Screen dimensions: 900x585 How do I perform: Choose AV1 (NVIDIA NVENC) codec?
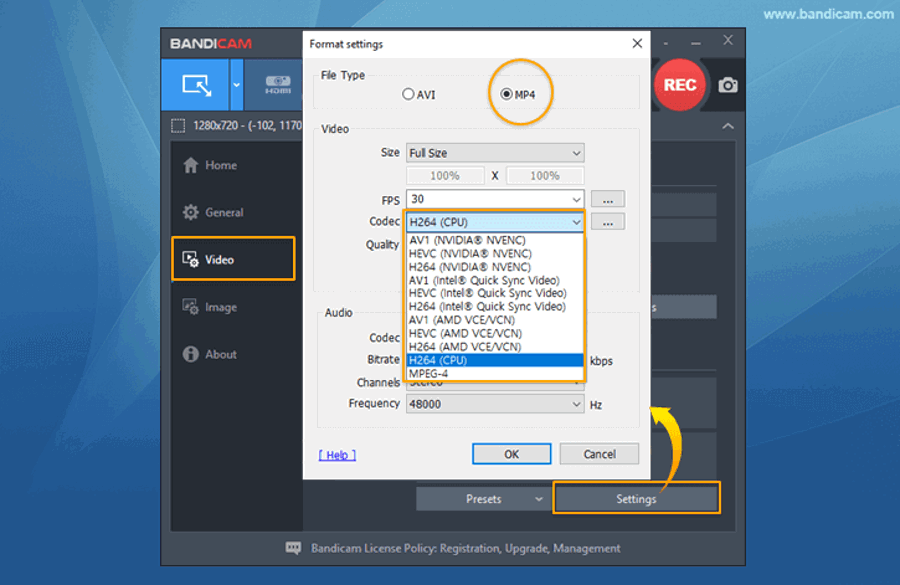coord(495,240)
